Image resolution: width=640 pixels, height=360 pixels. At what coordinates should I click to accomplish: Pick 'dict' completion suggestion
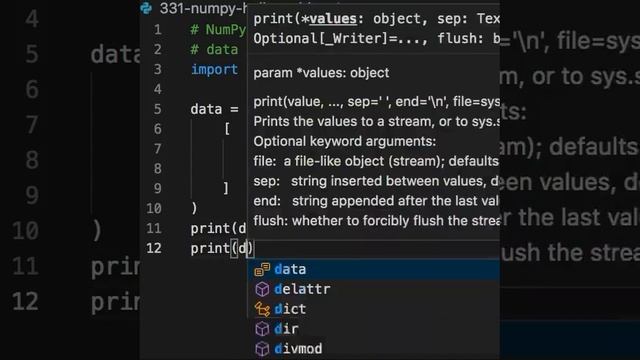[373, 309]
